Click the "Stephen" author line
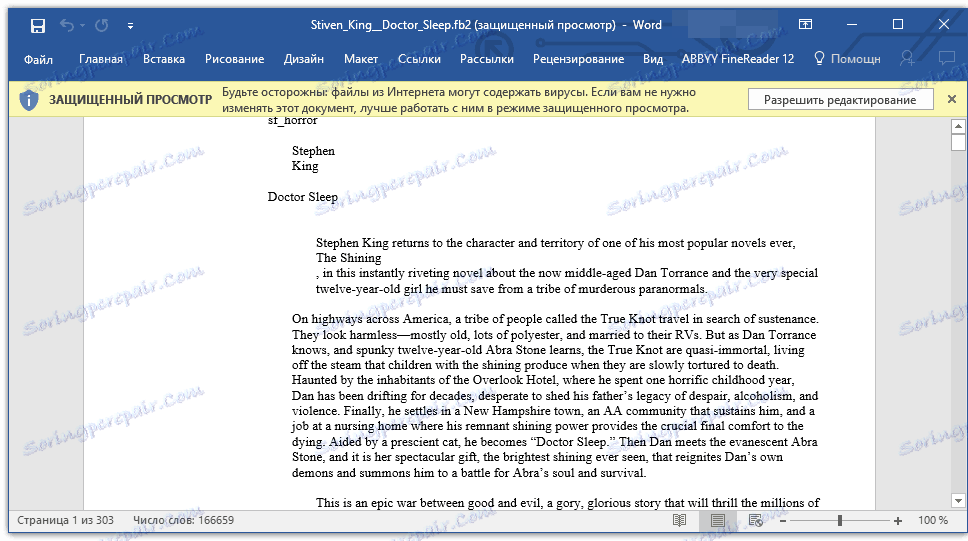Screen dimensions: 968x541 (313, 151)
